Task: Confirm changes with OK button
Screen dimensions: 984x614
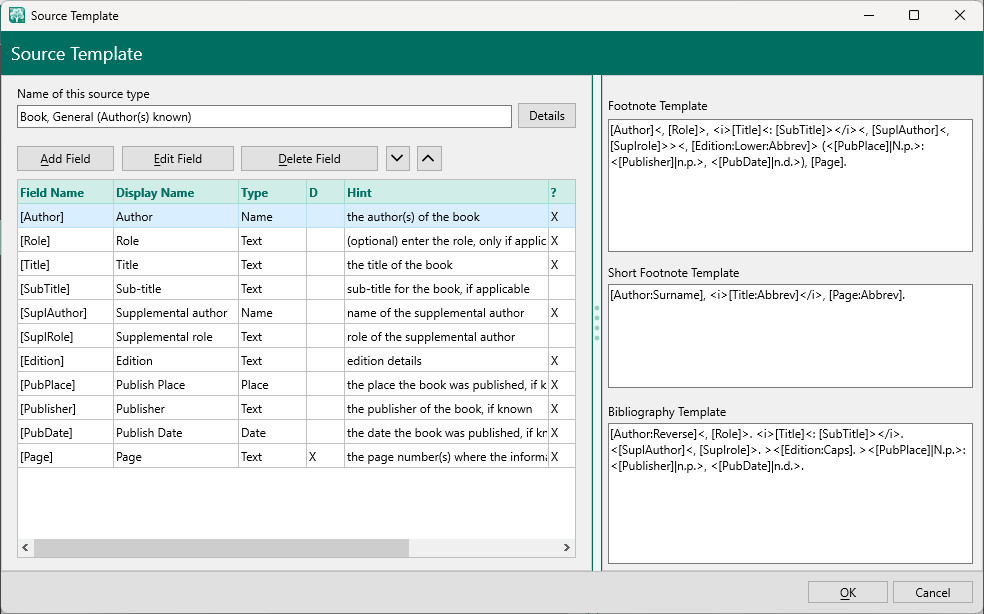Action: point(847,593)
